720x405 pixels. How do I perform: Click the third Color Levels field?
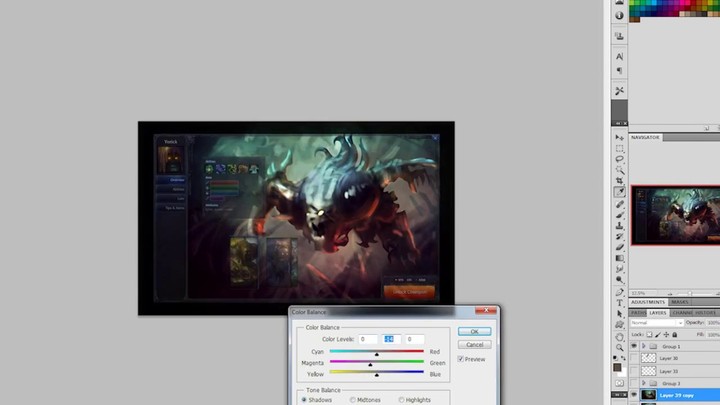click(x=415, y=339)
